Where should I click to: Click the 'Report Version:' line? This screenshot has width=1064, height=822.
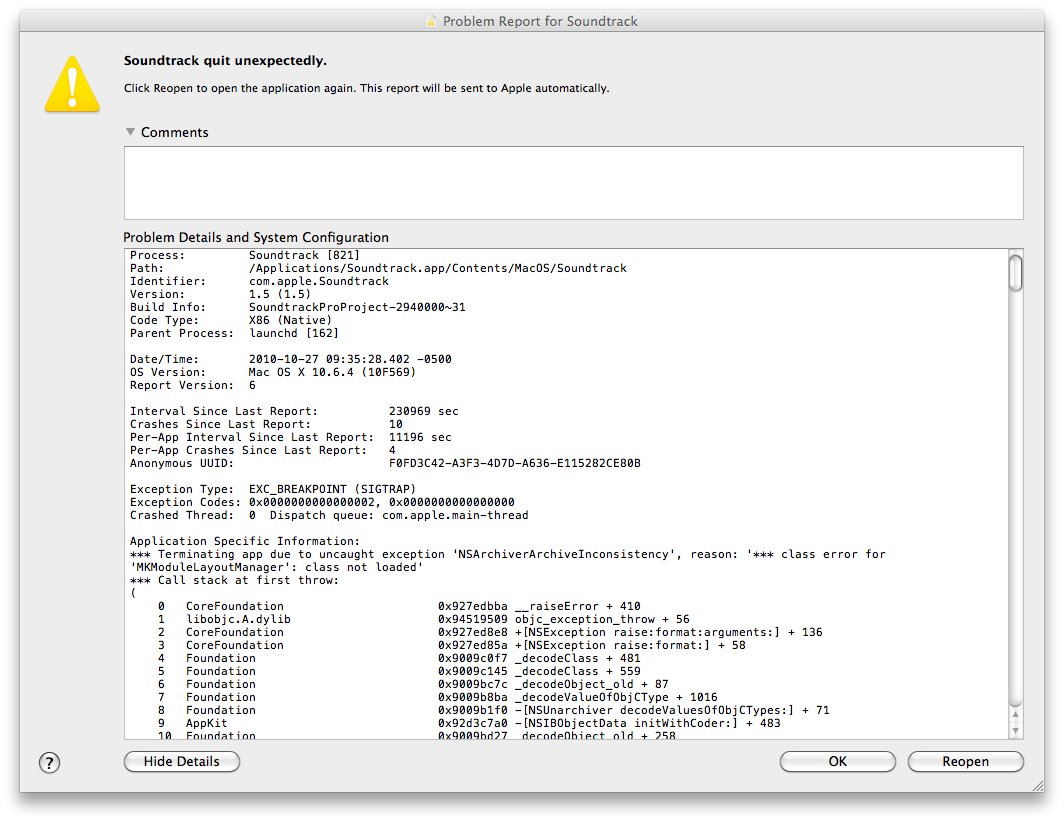pos(193,385)
